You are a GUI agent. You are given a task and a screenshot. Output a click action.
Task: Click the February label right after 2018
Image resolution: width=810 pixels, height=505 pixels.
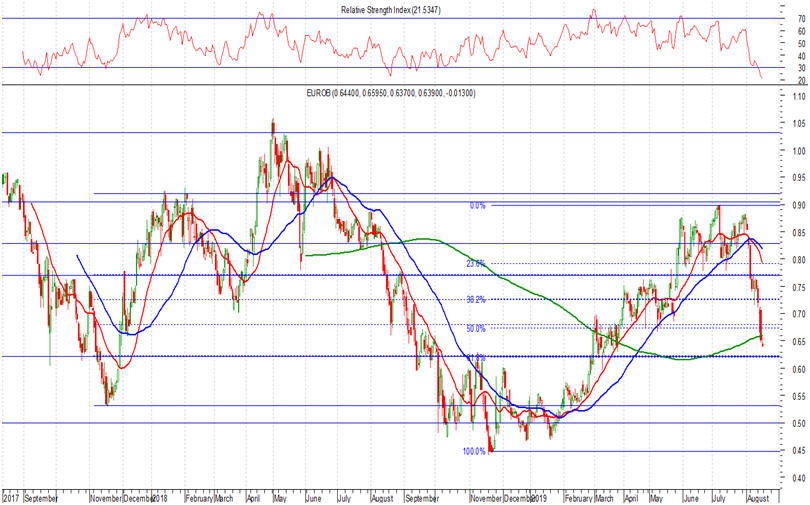(199, 499)
